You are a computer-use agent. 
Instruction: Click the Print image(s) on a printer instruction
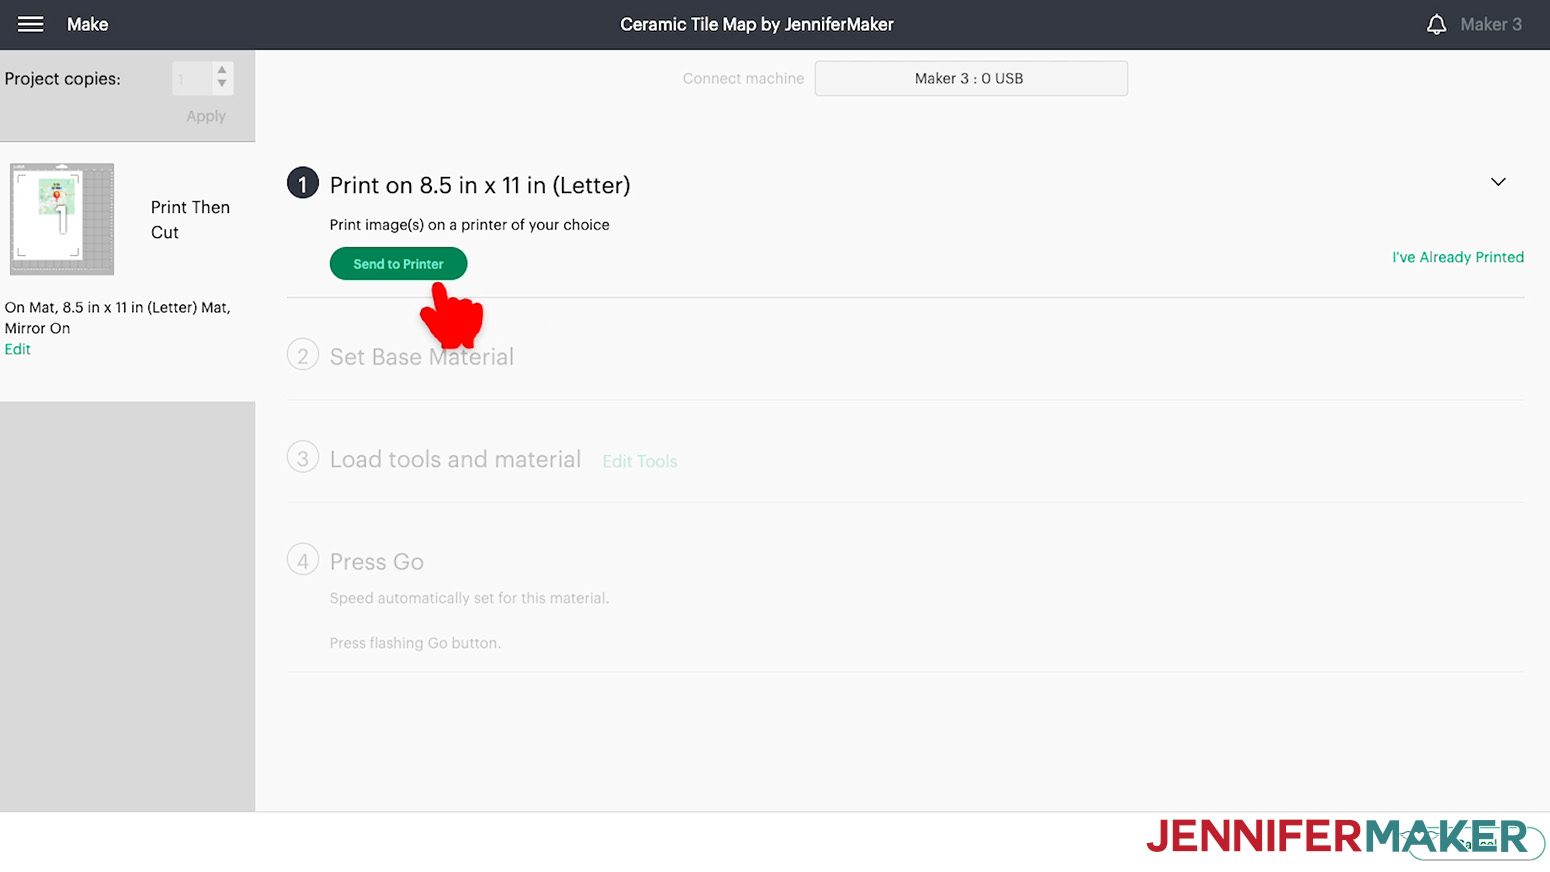click(469, 225)
